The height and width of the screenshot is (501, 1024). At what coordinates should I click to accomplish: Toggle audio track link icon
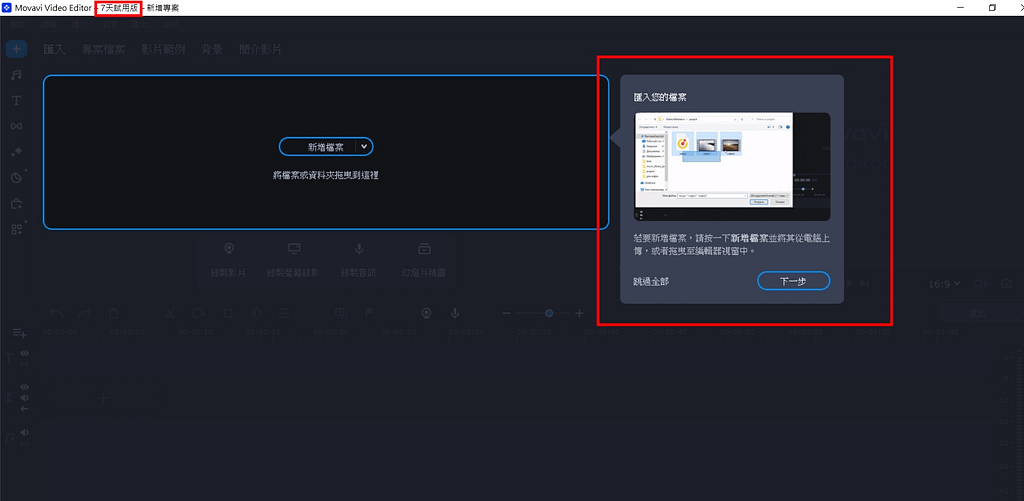(x=25, y=443)
